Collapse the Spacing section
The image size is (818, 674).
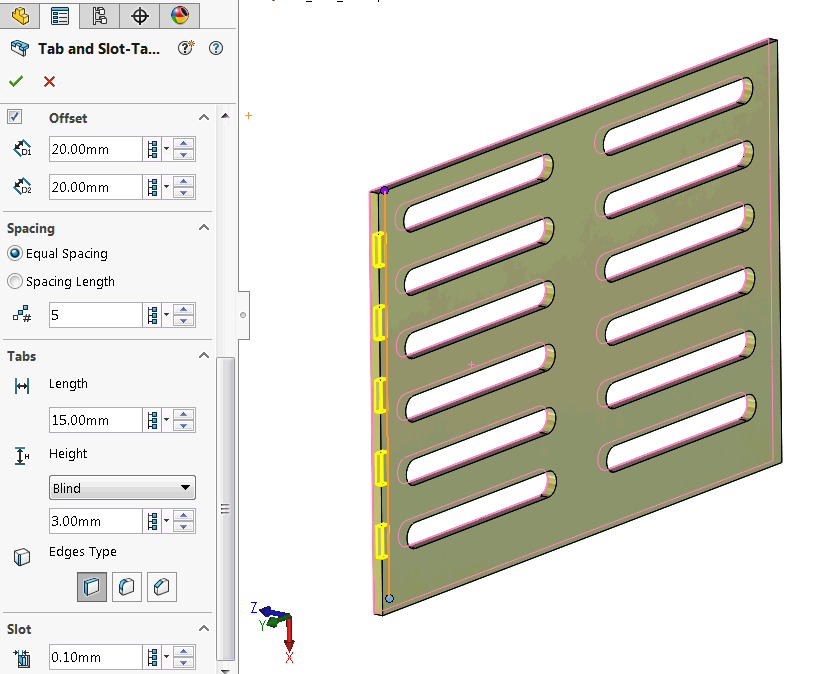click(204, 227)
